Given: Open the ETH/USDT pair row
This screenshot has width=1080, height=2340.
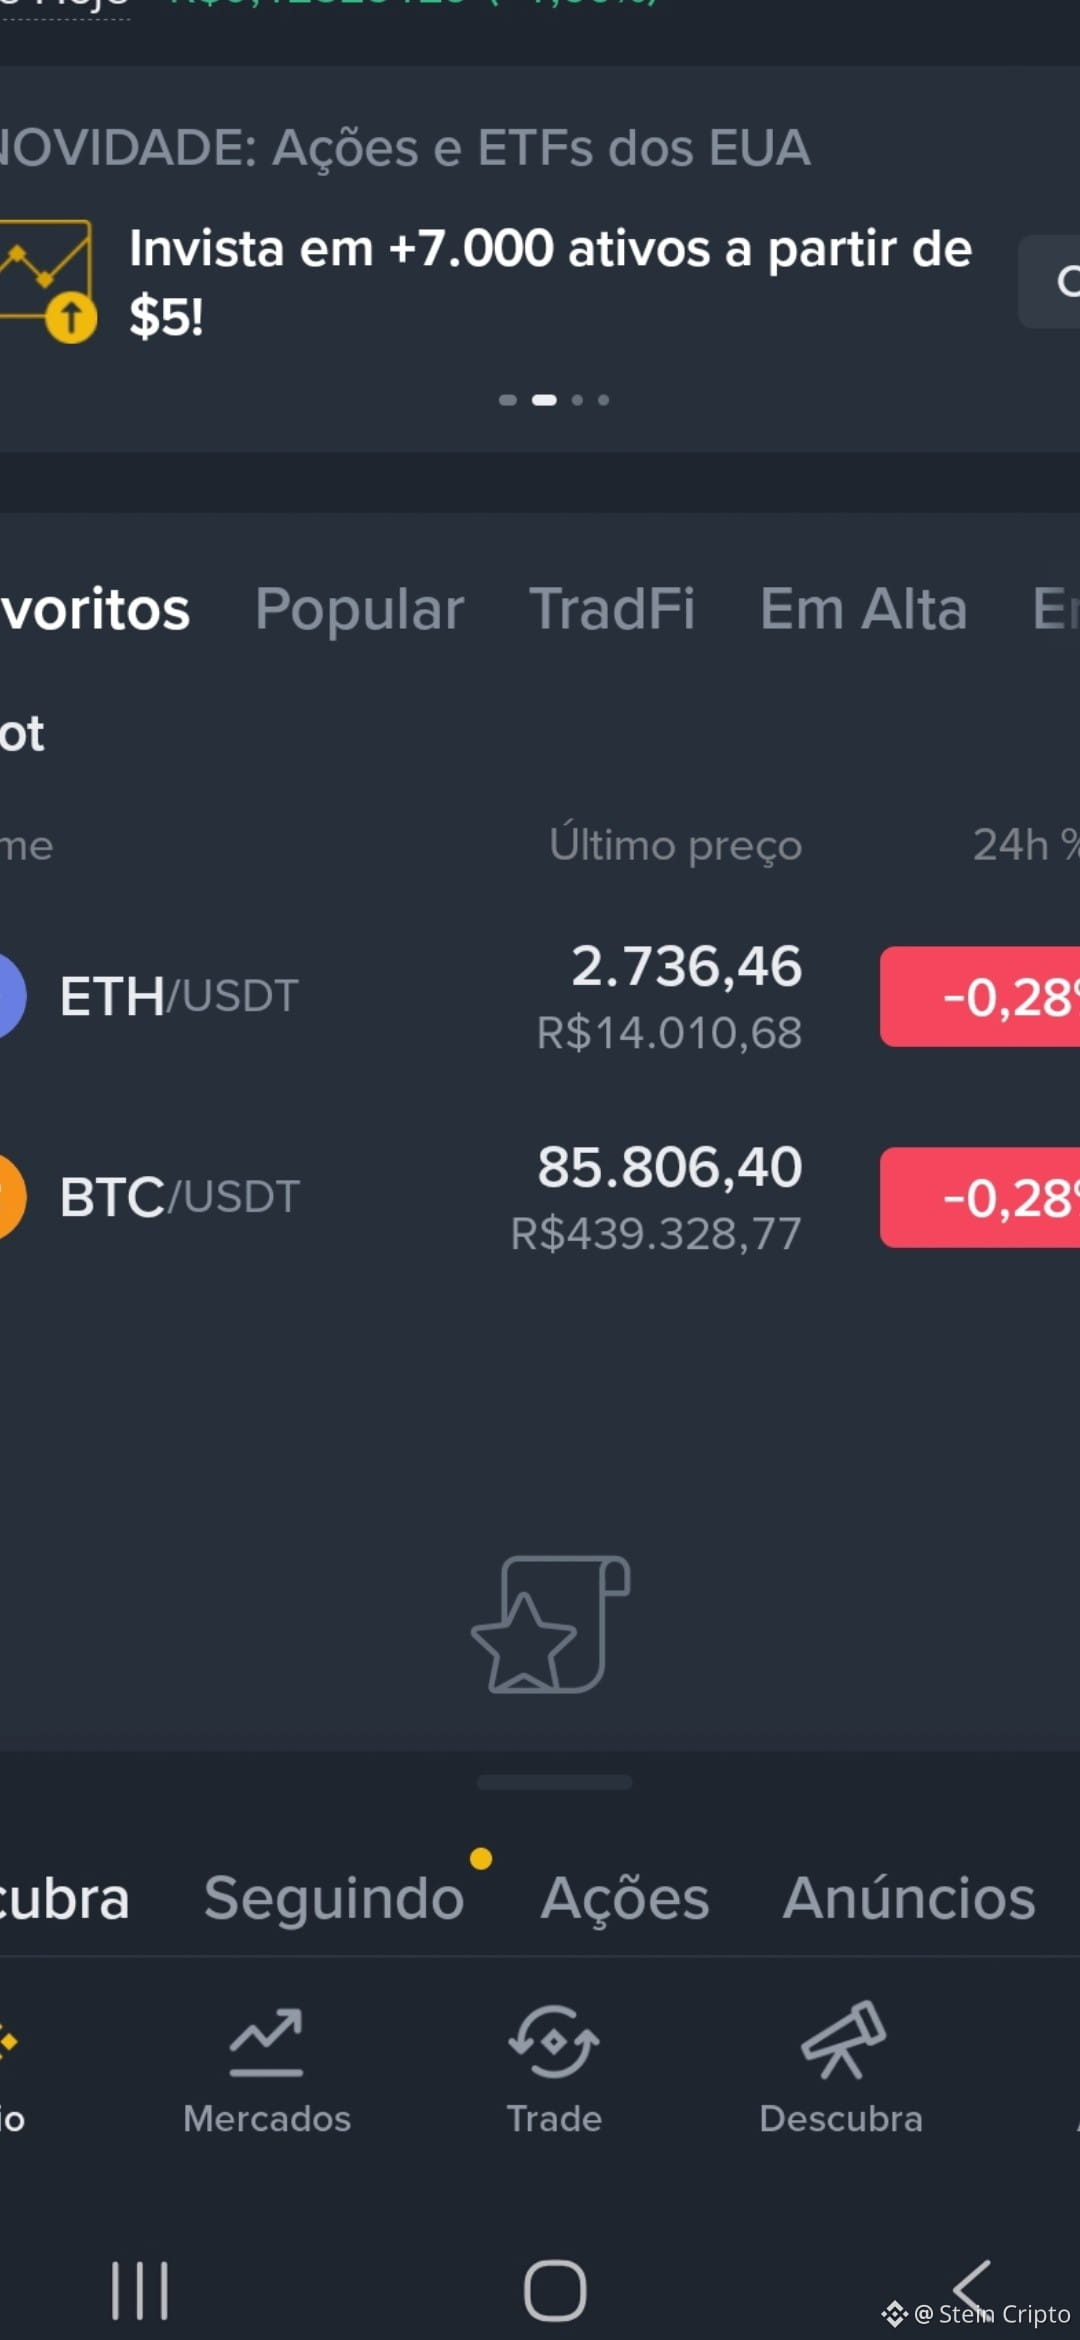Looking at the screenshot, I should [540, 997].
